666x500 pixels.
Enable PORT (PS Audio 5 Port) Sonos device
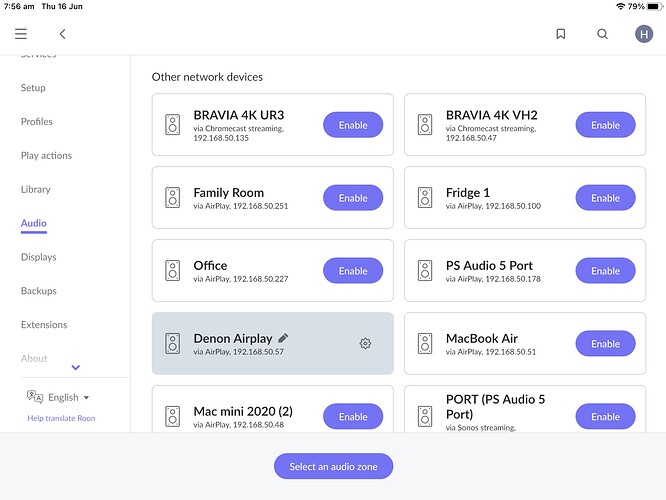click(605, 417)
